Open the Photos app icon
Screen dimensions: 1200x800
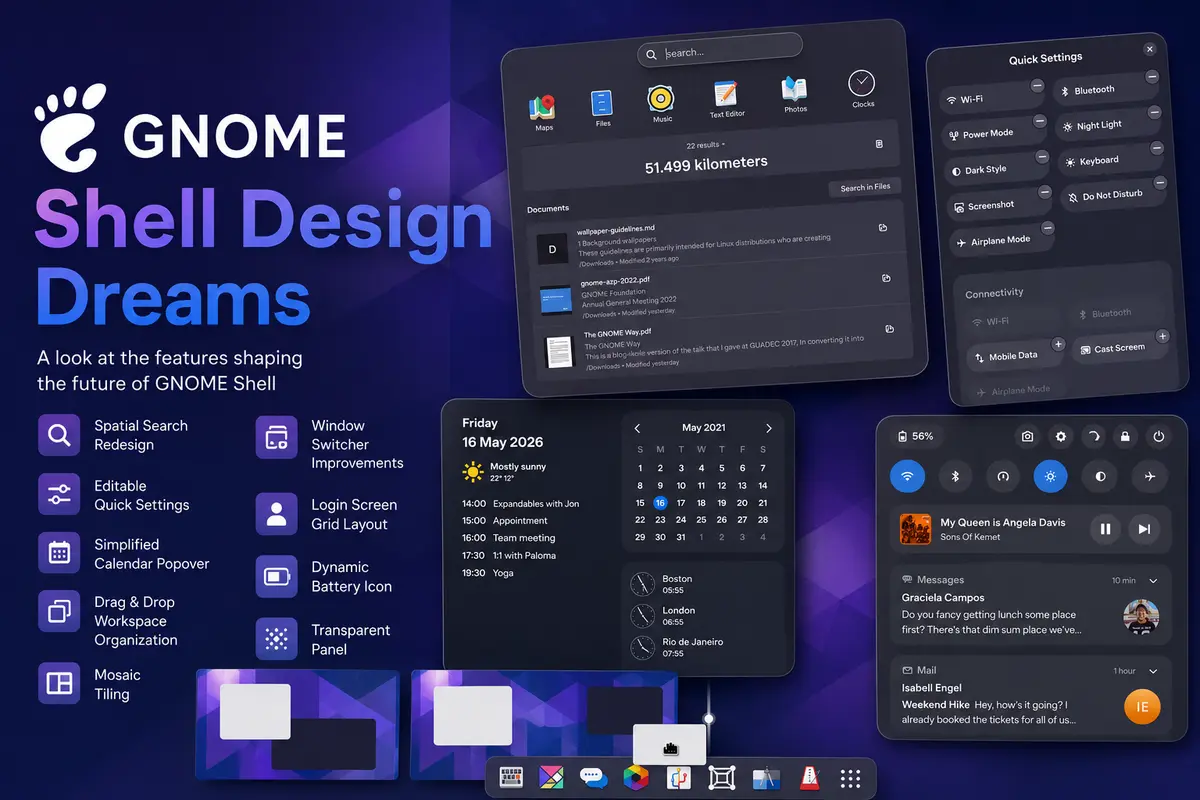[795, 88]
